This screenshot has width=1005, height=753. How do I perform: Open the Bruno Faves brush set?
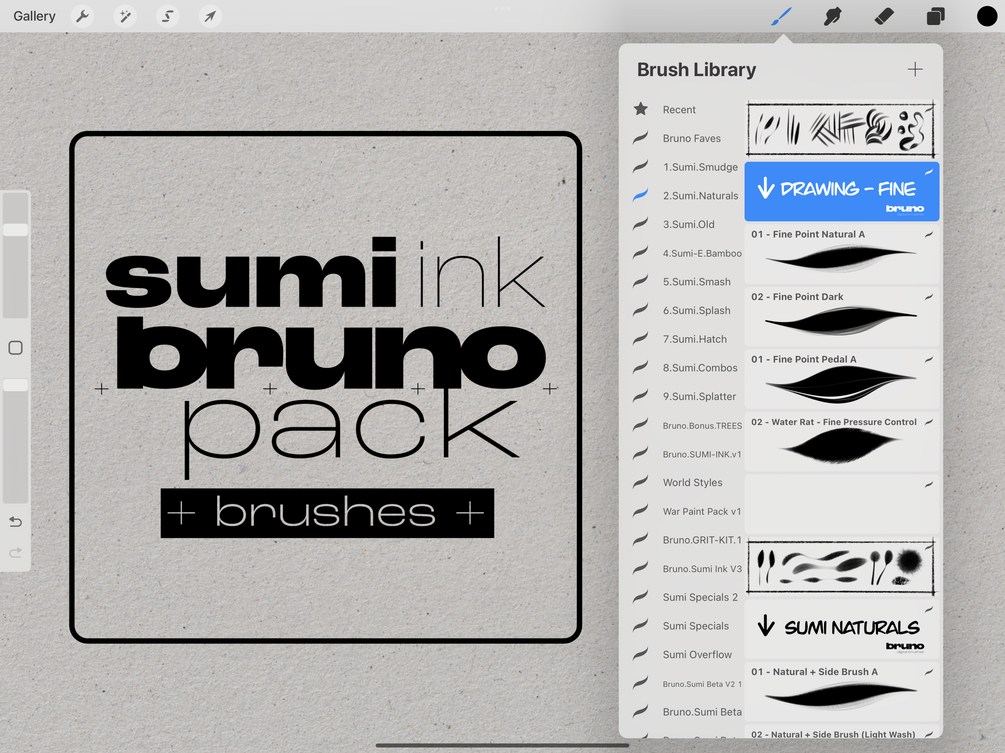pyautogui.click(x=692, y=138)
